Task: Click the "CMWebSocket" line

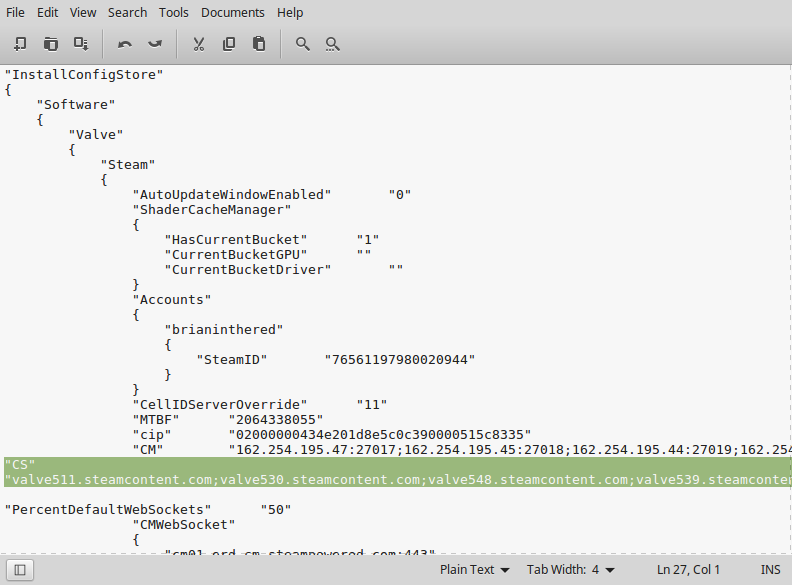Action: pyautogui.click(x=184, y=525)
